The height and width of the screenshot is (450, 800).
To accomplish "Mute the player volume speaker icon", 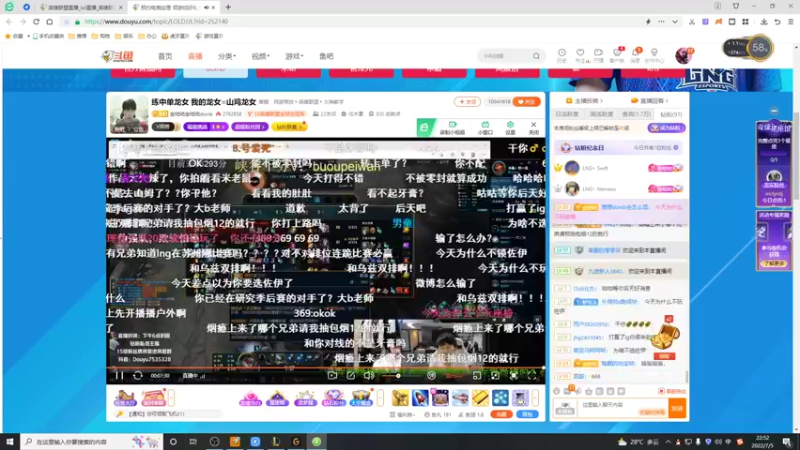I will [369, 376].
